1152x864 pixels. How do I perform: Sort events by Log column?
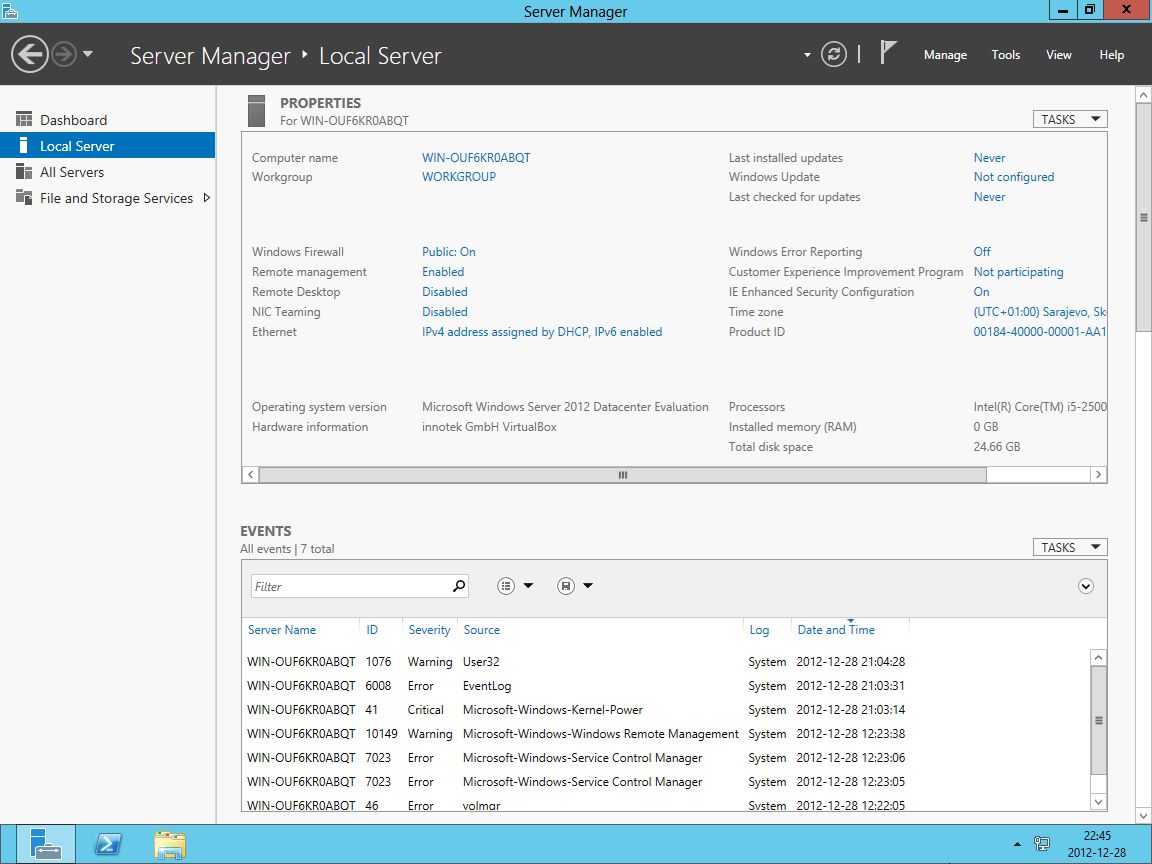759,630
